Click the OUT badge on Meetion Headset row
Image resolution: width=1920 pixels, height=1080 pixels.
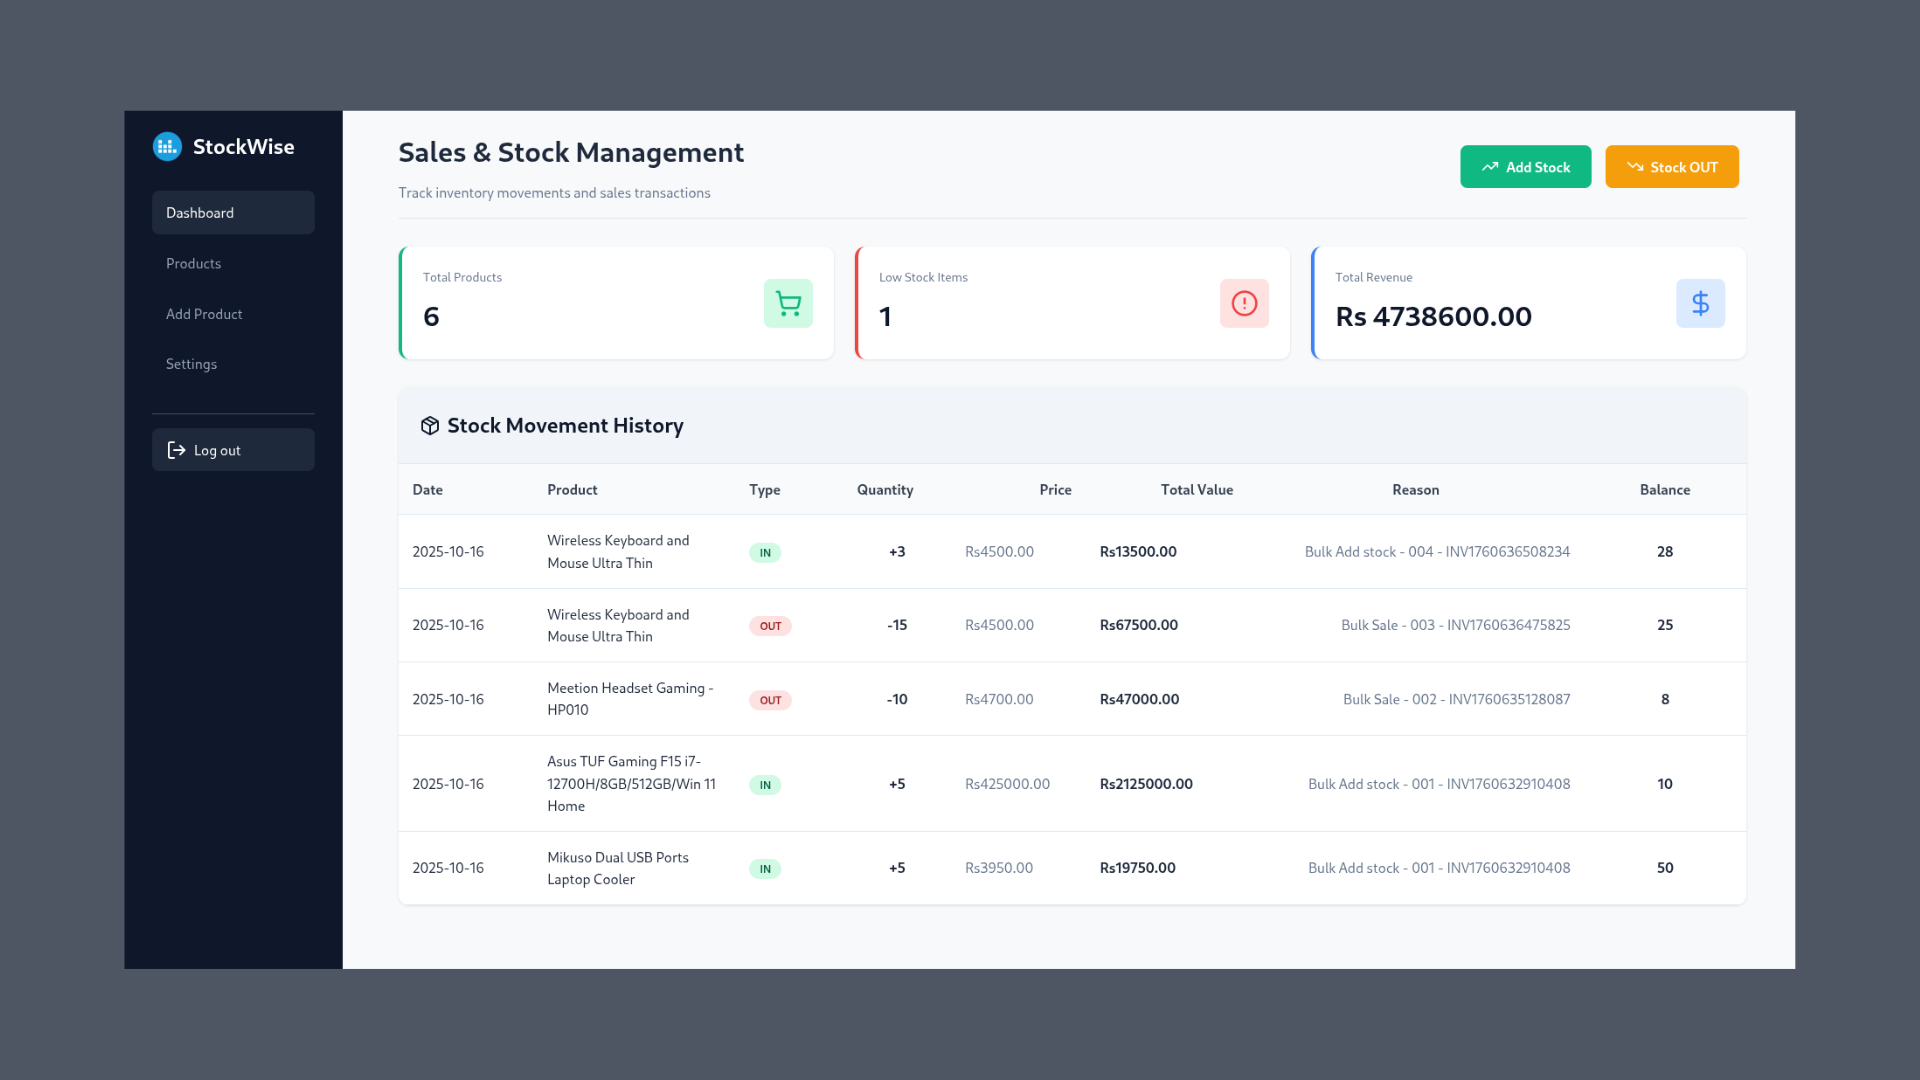(770, 699)
